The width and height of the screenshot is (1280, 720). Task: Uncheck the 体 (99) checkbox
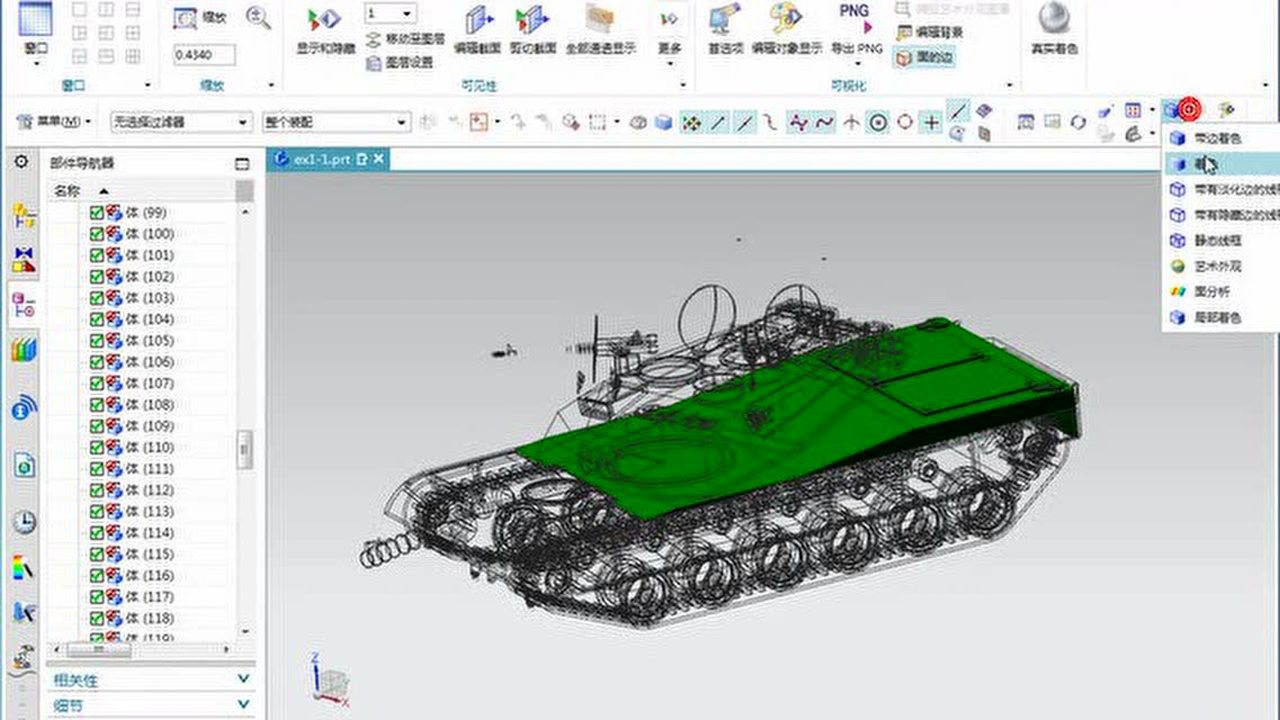pyautogui.click(x=96, y=212)
